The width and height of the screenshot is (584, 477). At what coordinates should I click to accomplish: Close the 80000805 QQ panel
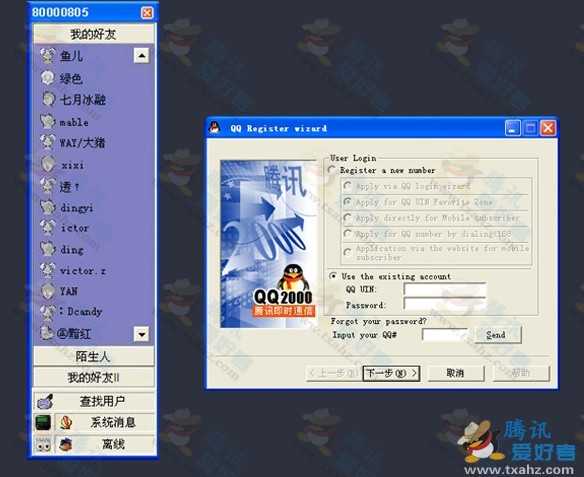pyautogui.click(x=147, y=12)
